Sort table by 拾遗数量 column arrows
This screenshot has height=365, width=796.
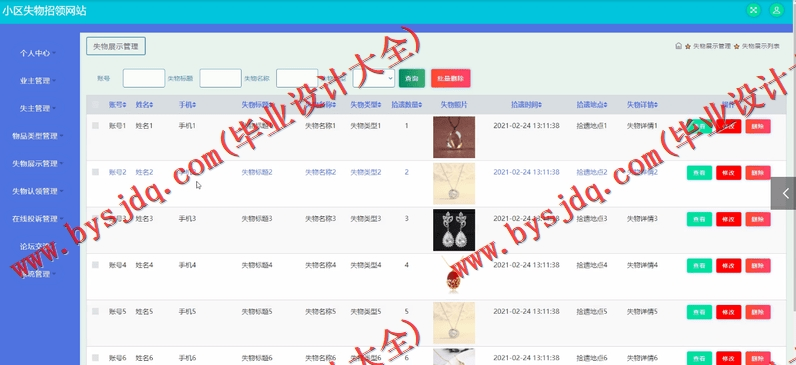pos(421,105)
